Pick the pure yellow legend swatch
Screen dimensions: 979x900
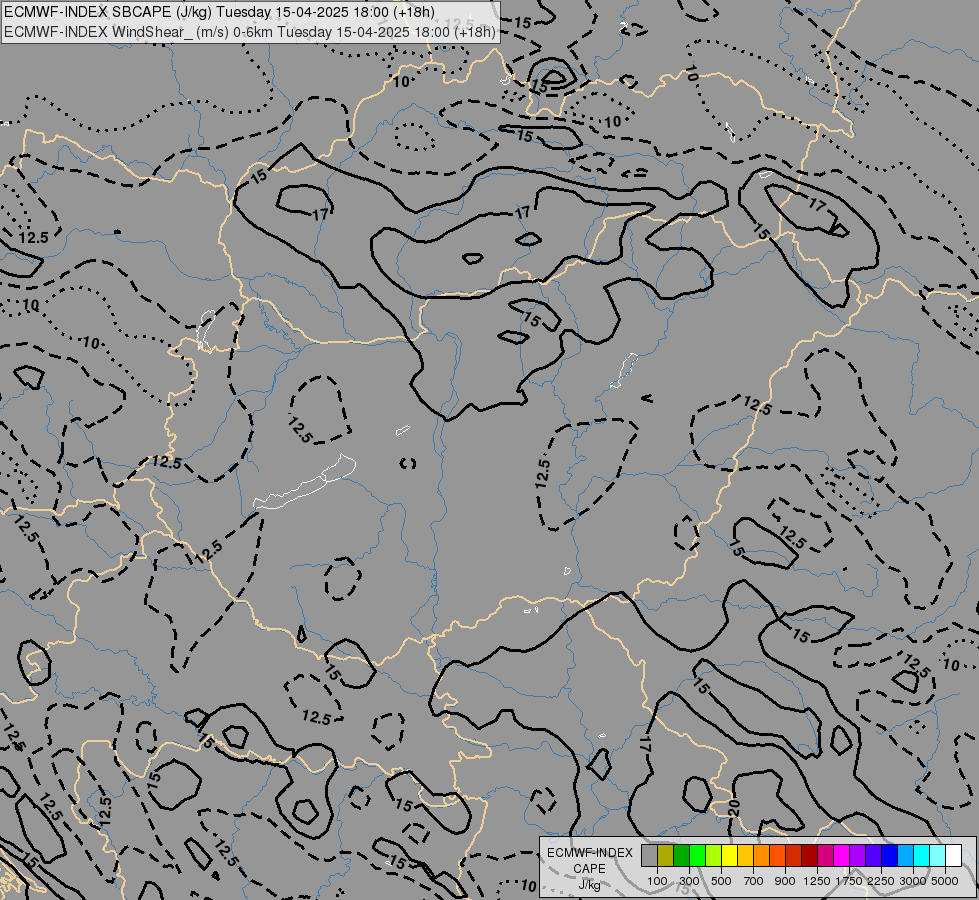click(x=729, y=856)
